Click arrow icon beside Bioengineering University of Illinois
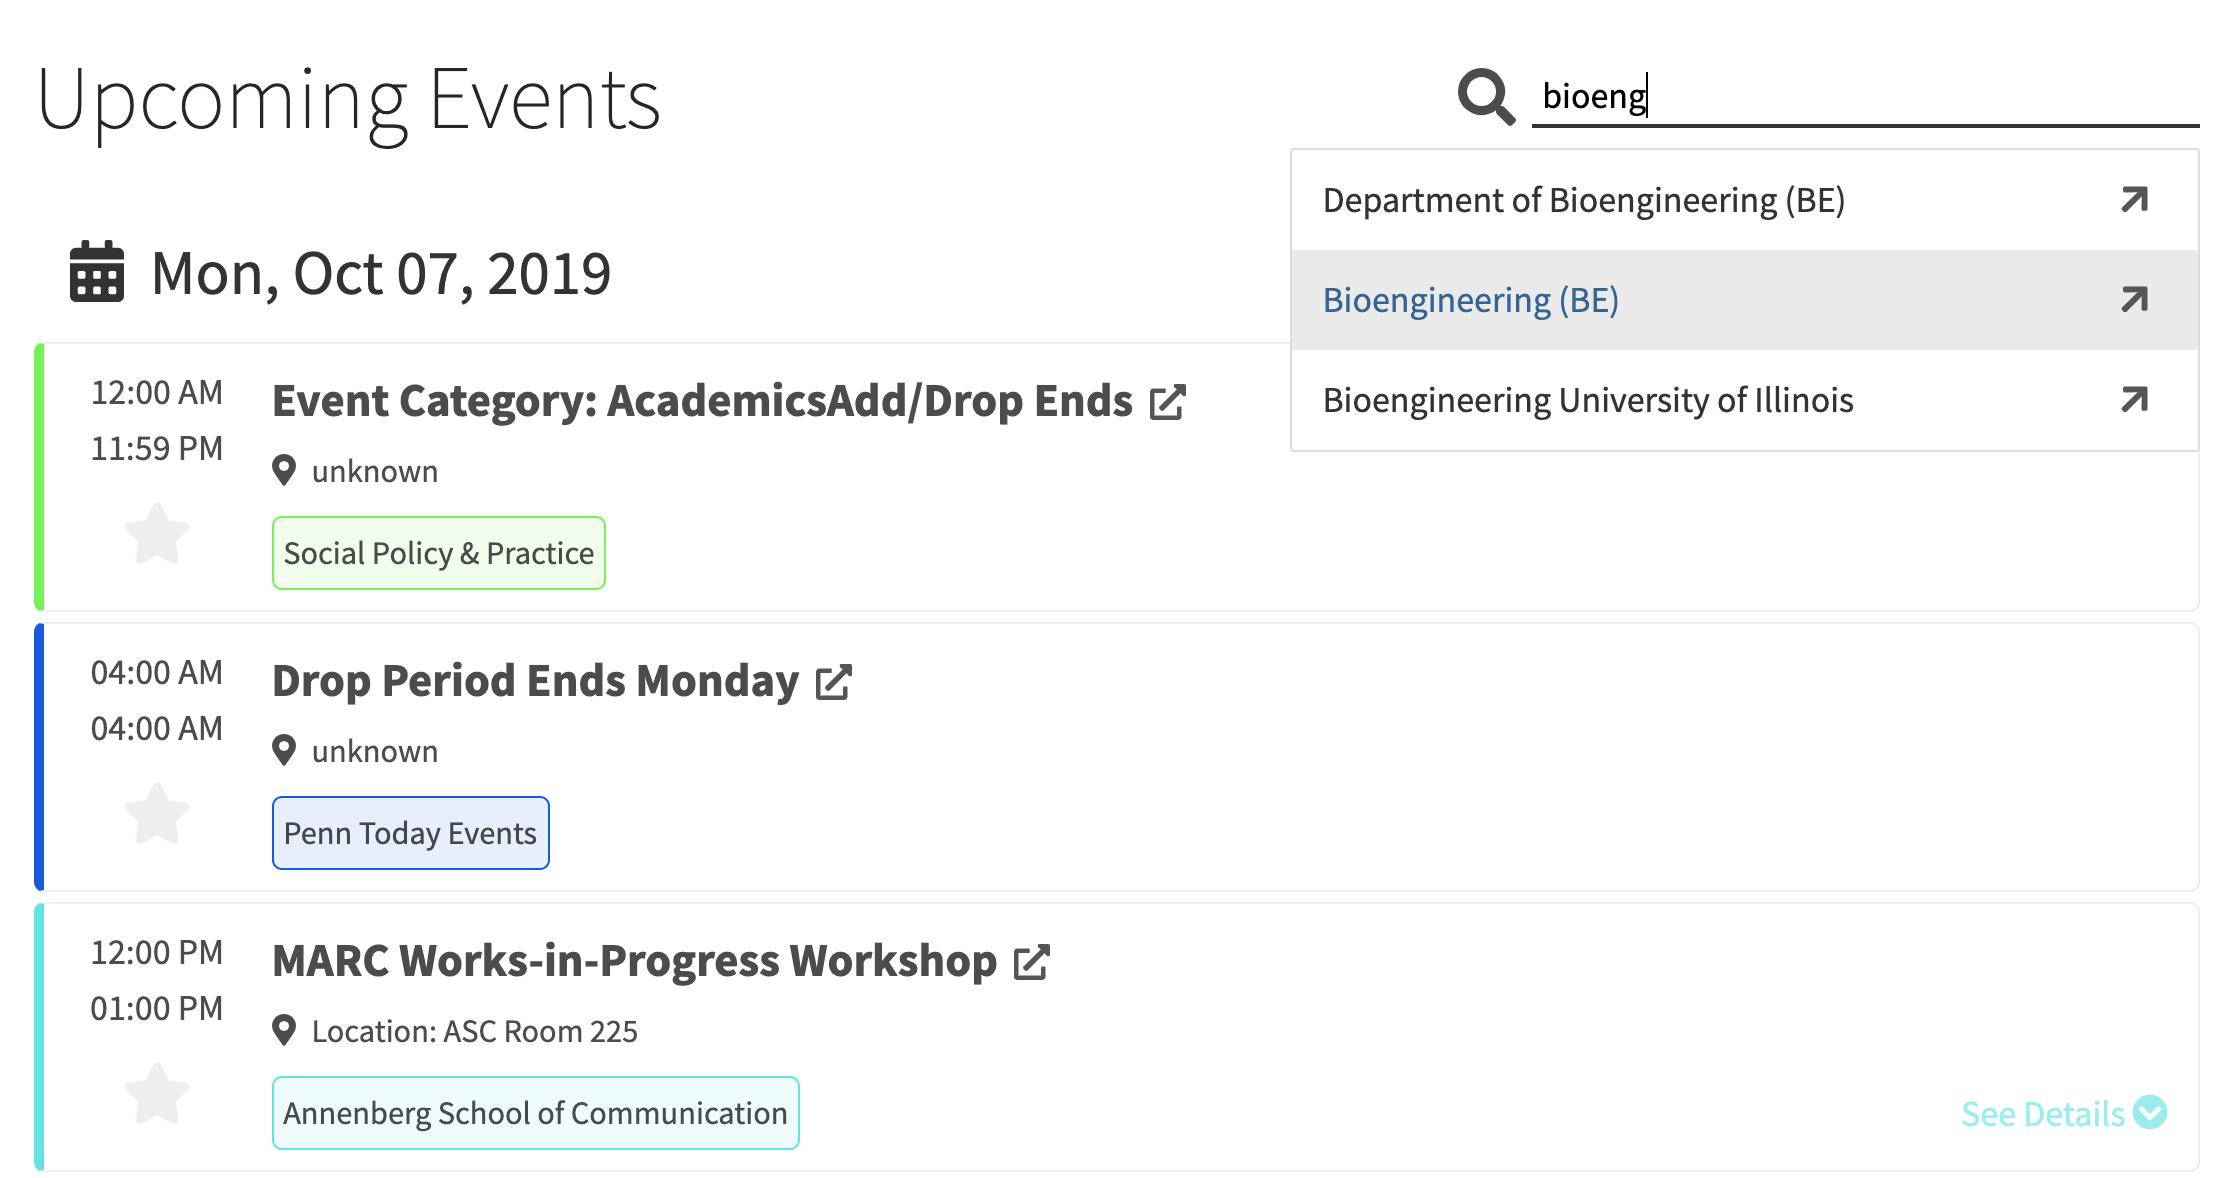 (2134, 400)
